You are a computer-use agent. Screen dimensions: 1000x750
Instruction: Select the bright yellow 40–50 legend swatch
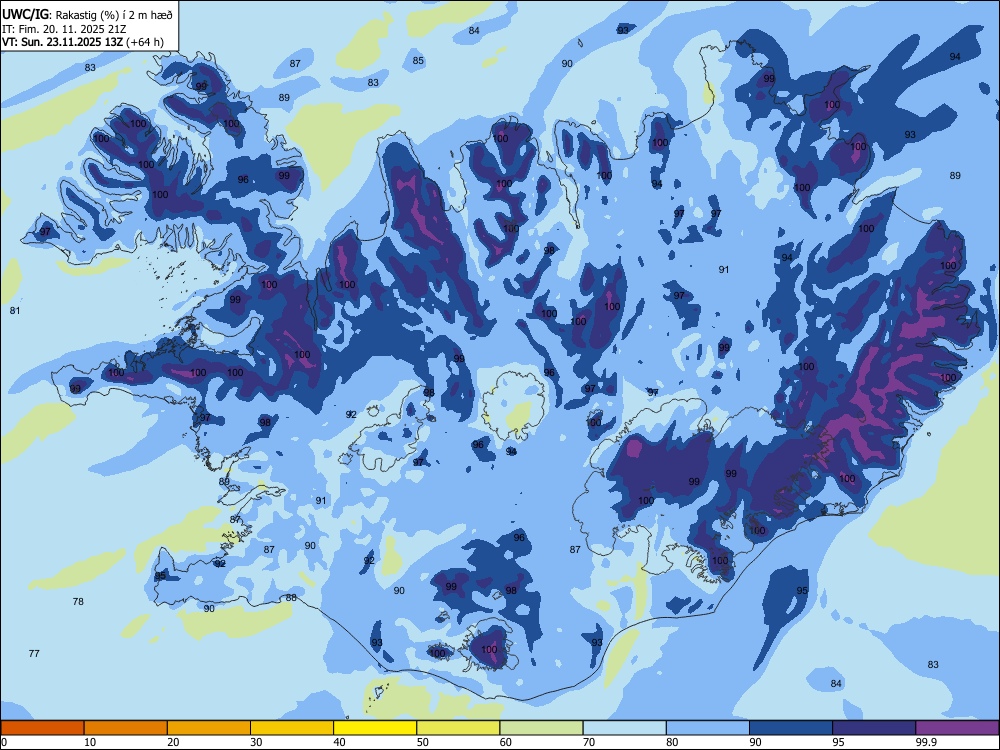click(x=375, y=728)
